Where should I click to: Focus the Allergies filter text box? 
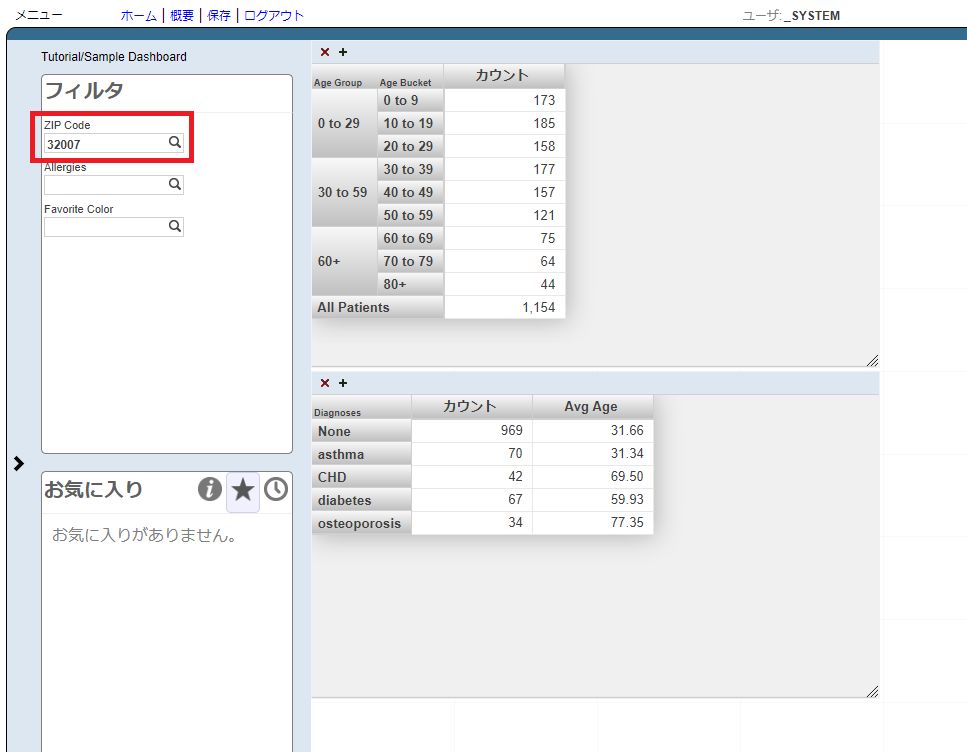tap(104, 185)
